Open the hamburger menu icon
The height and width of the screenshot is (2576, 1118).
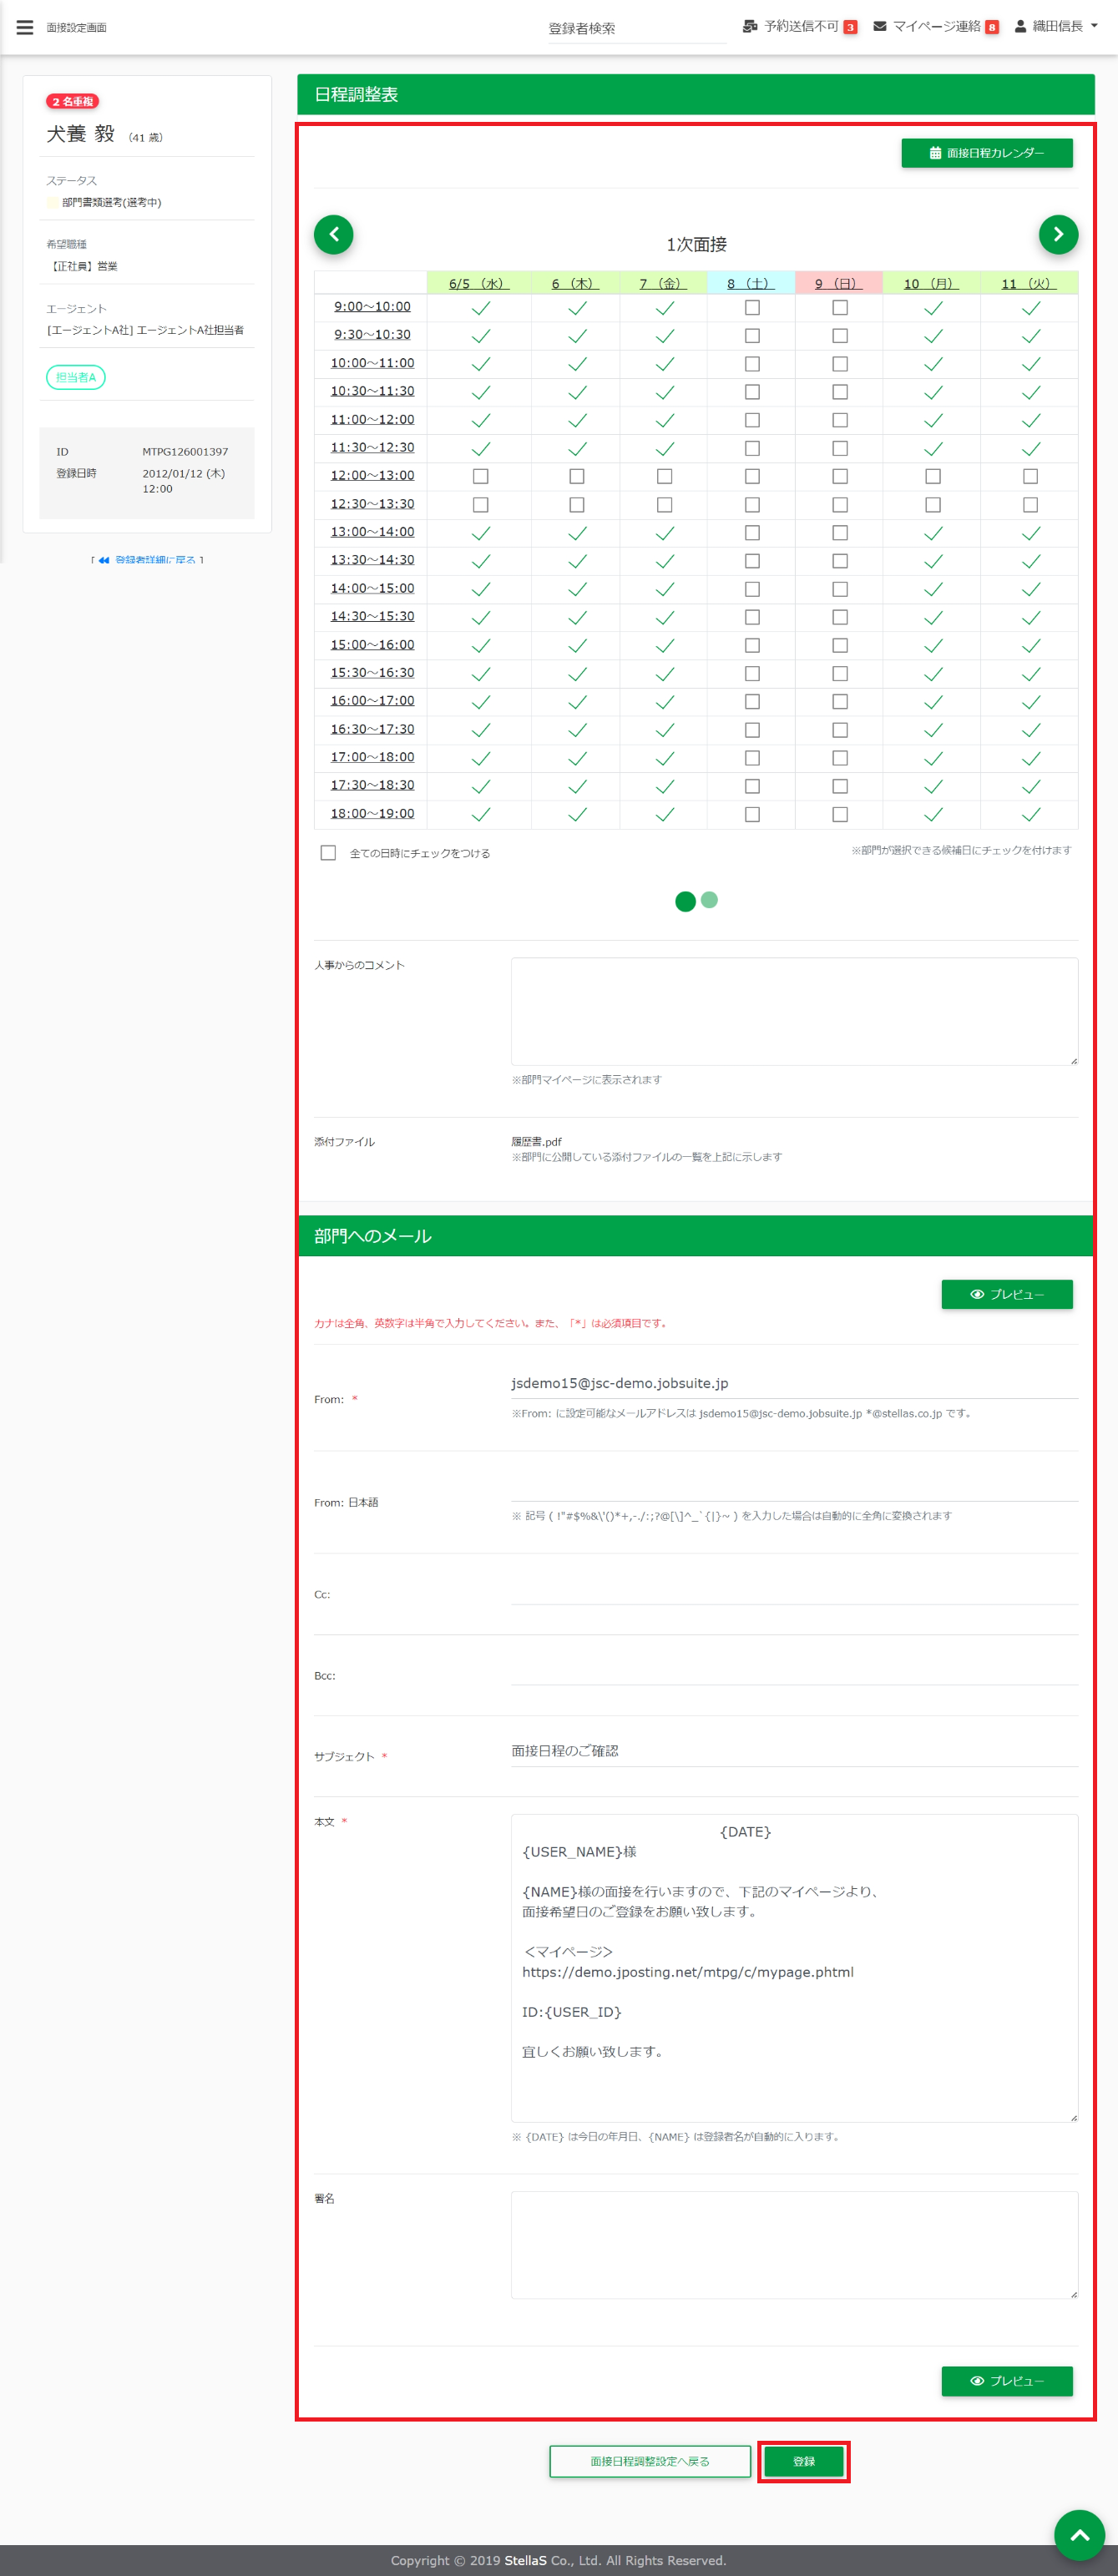pos(25,27)
